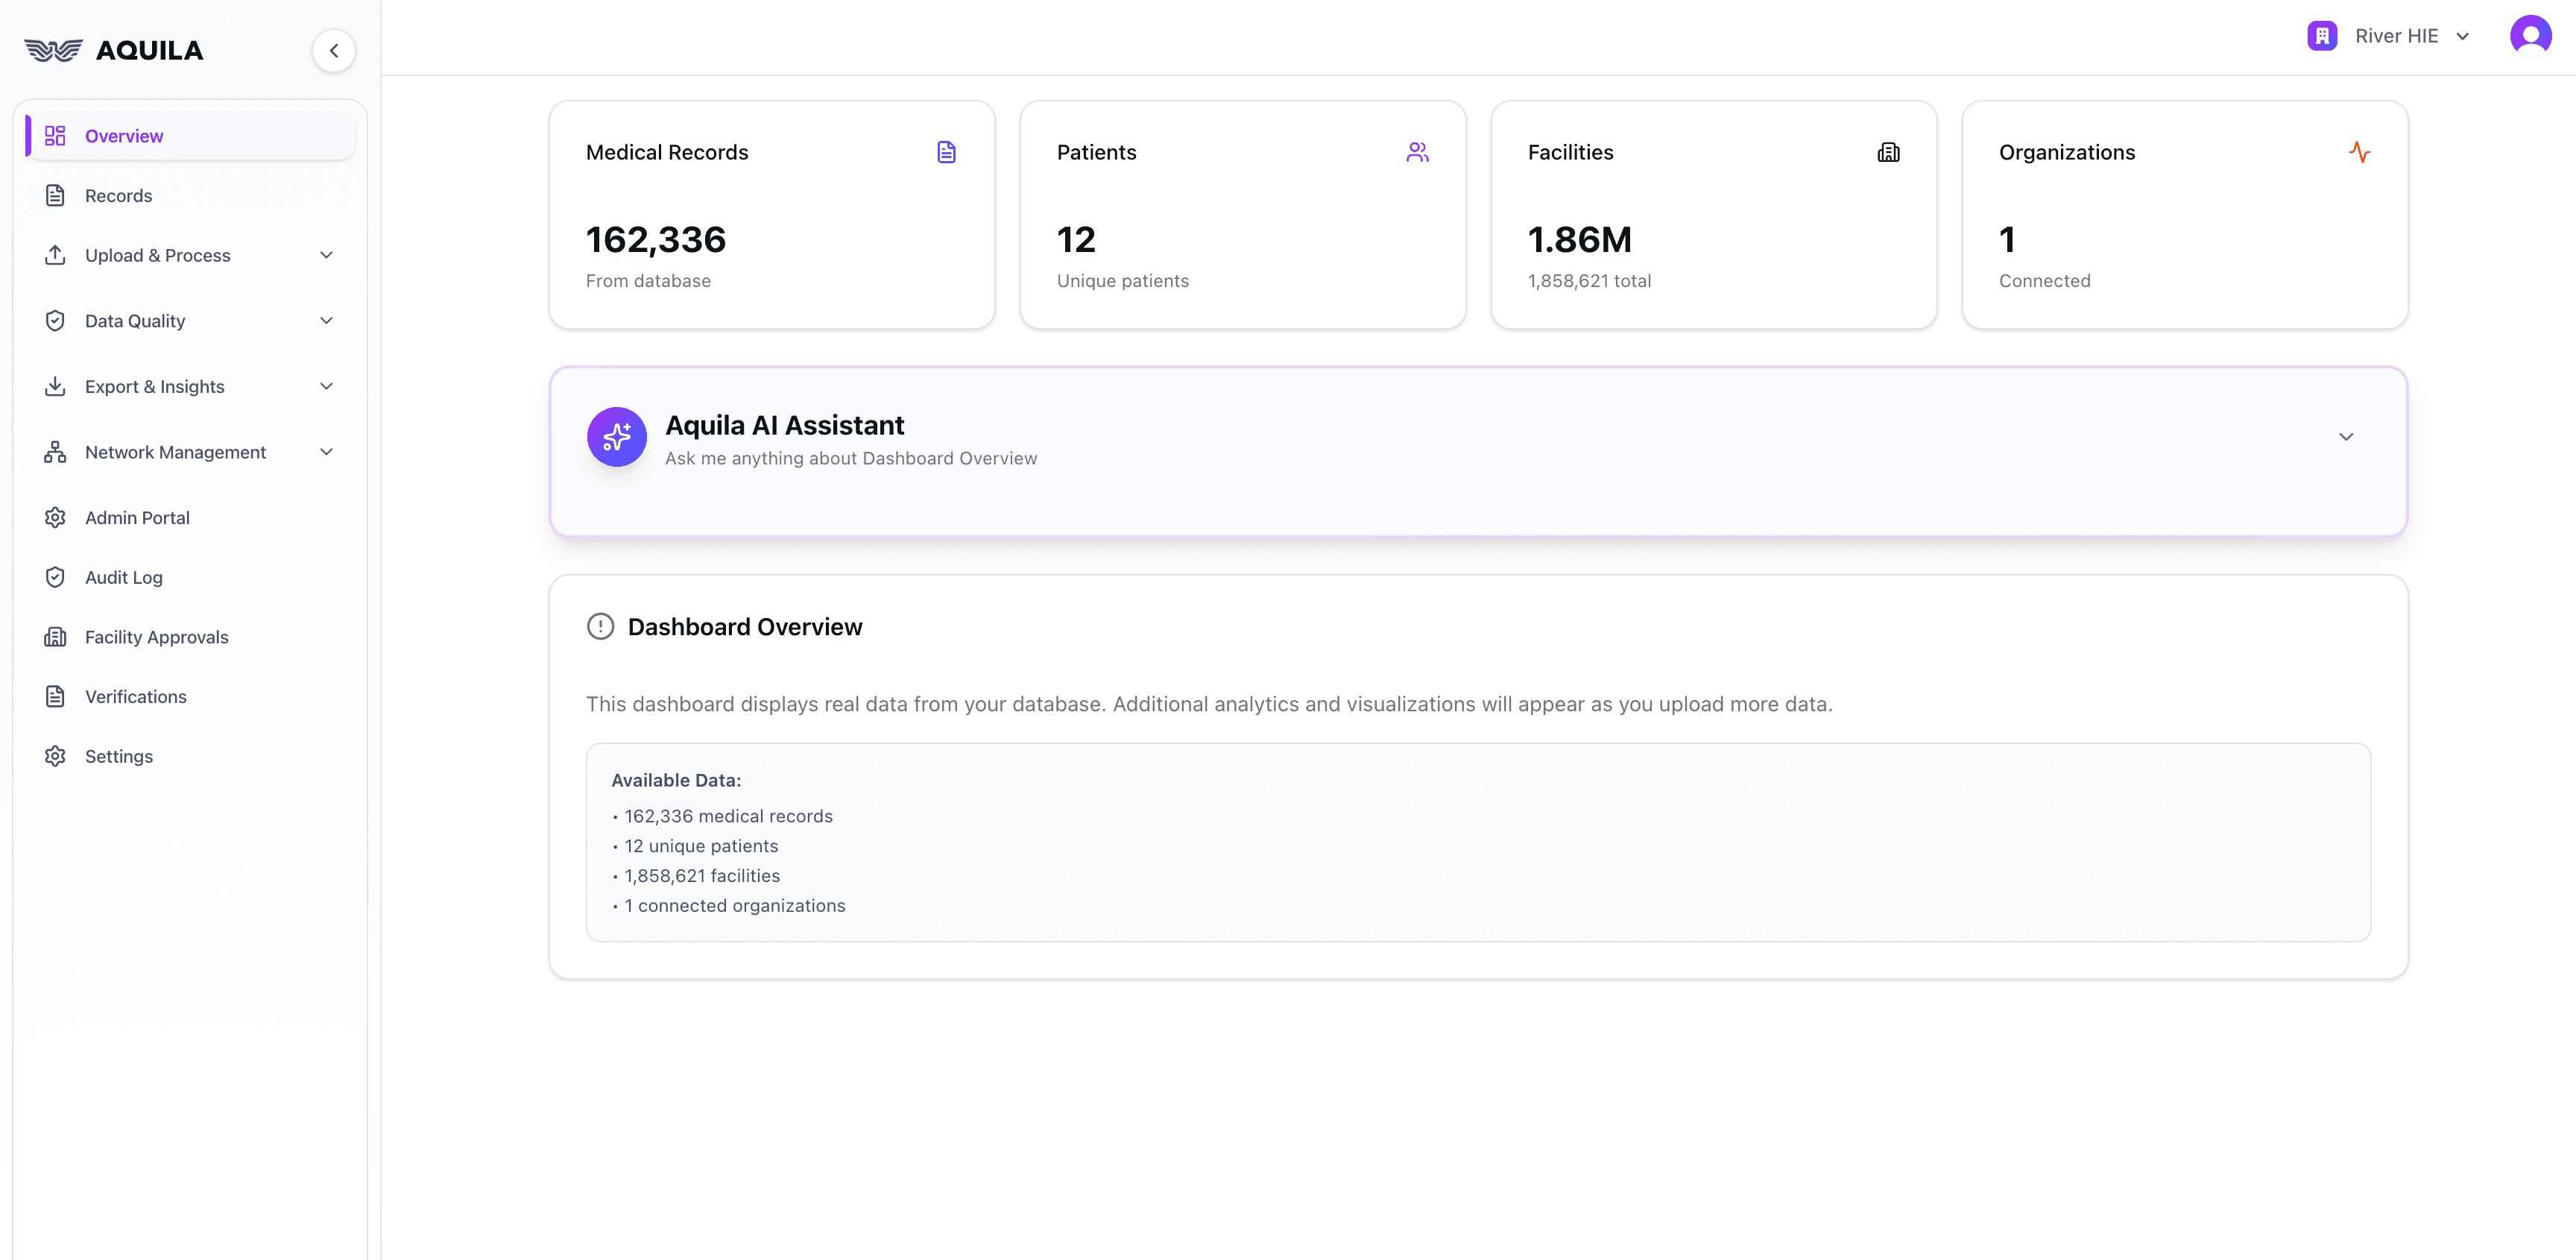Open Facility Approvals in the sidebar
The width and height of the screenshot is (2576, 1260).
pos(156,637)
